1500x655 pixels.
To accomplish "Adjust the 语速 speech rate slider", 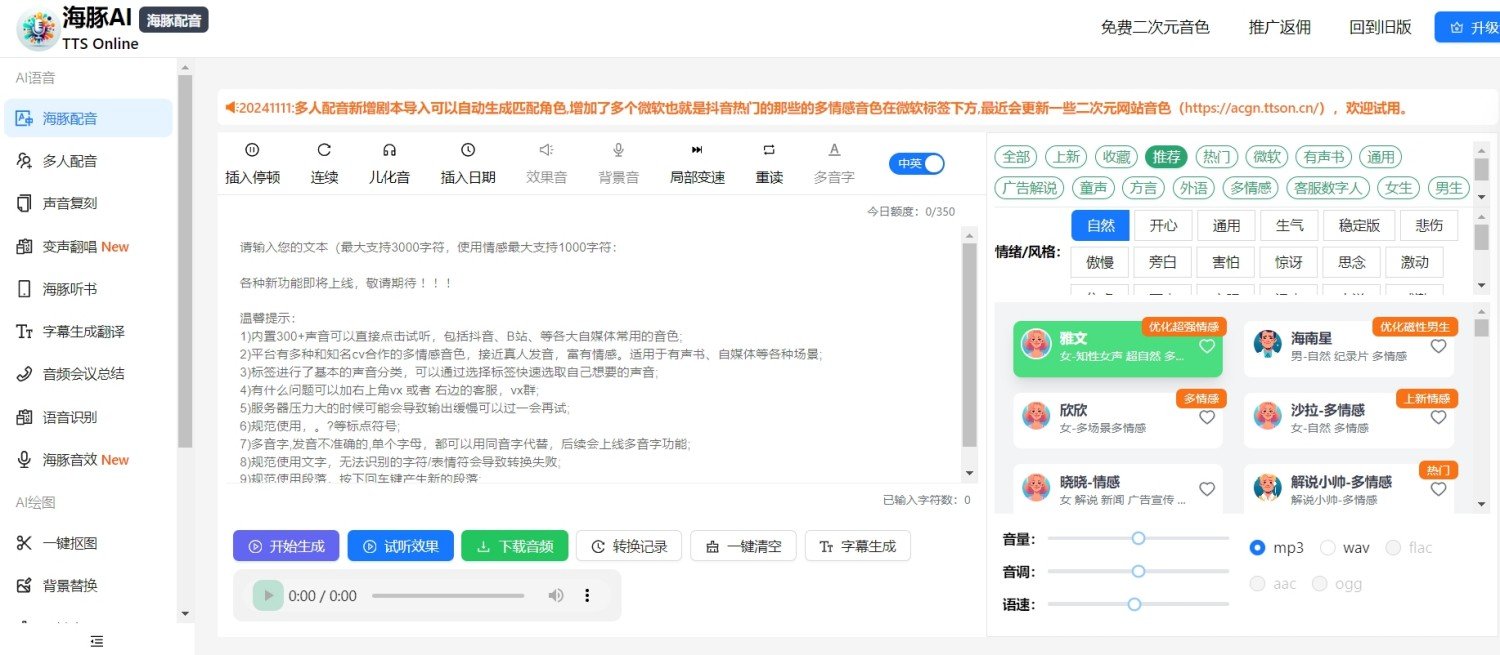I will click(x=1133, y=604).
